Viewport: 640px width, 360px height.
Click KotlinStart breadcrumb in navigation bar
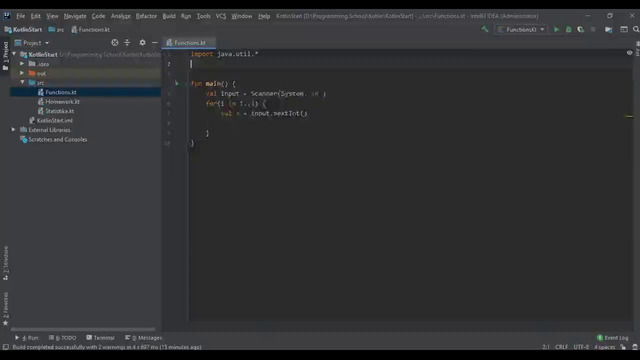[23, 29]
